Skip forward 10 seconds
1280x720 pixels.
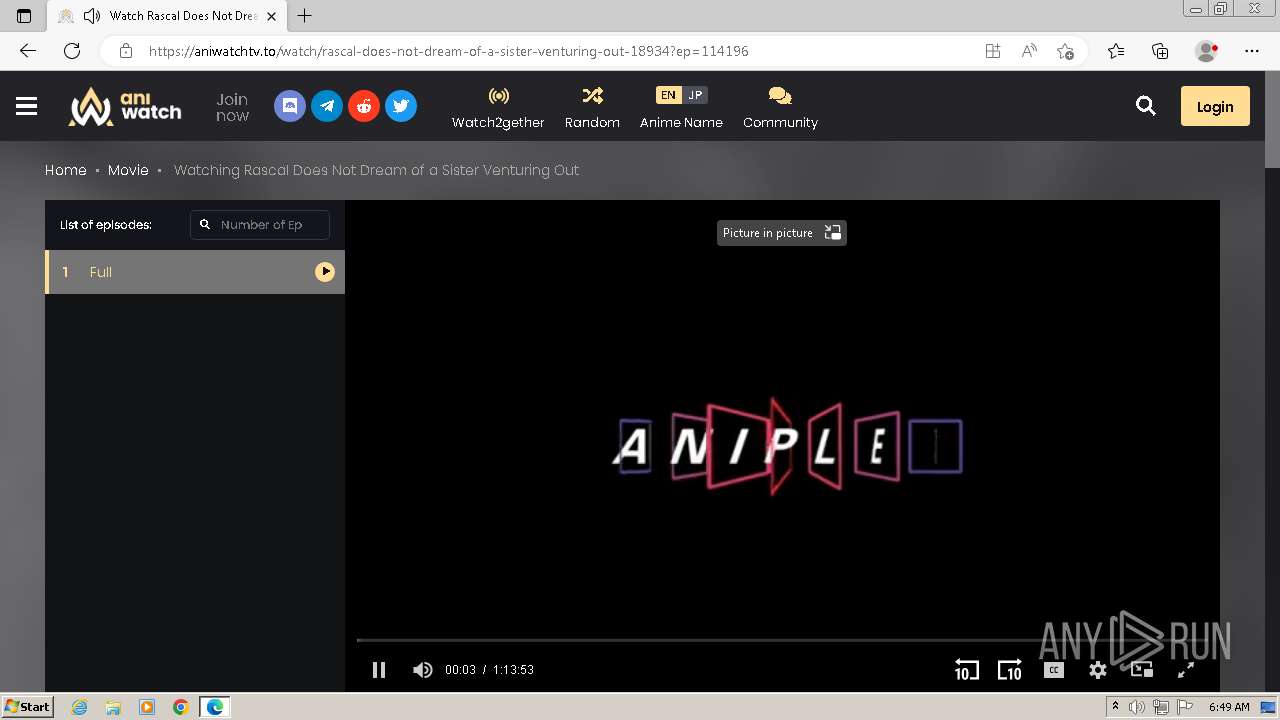1010,670
